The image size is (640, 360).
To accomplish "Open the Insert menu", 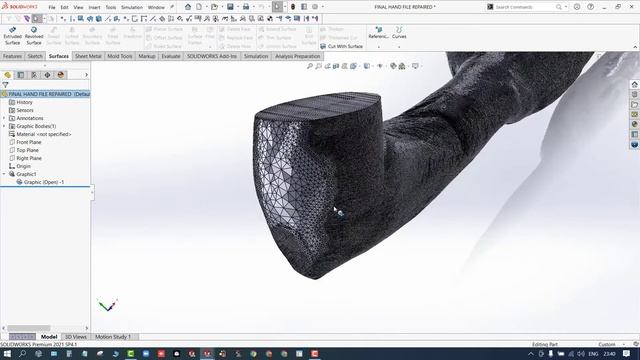I will point(94,7).
